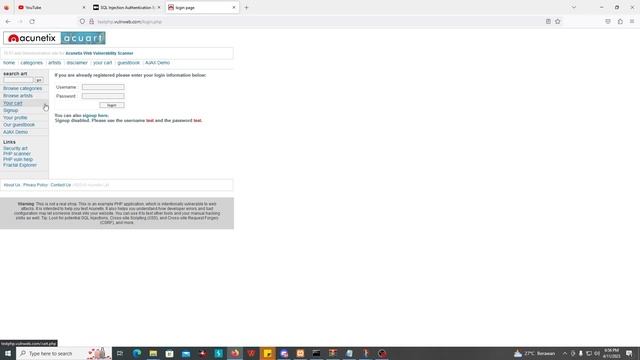Open the black terminal window taskbar icon
This screenshot has height=360, width=640.
coord(316,353)
